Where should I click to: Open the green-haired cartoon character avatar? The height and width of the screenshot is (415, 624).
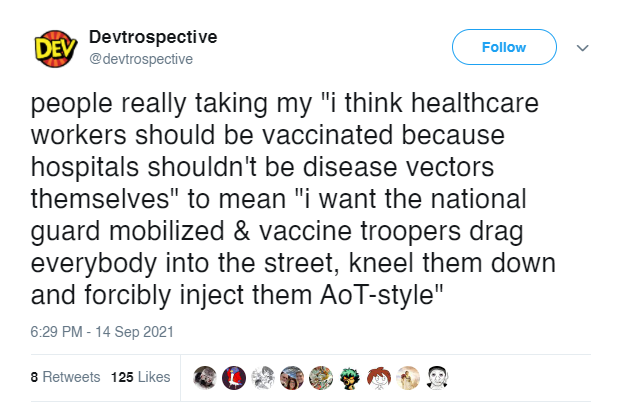tap(350, 378)
